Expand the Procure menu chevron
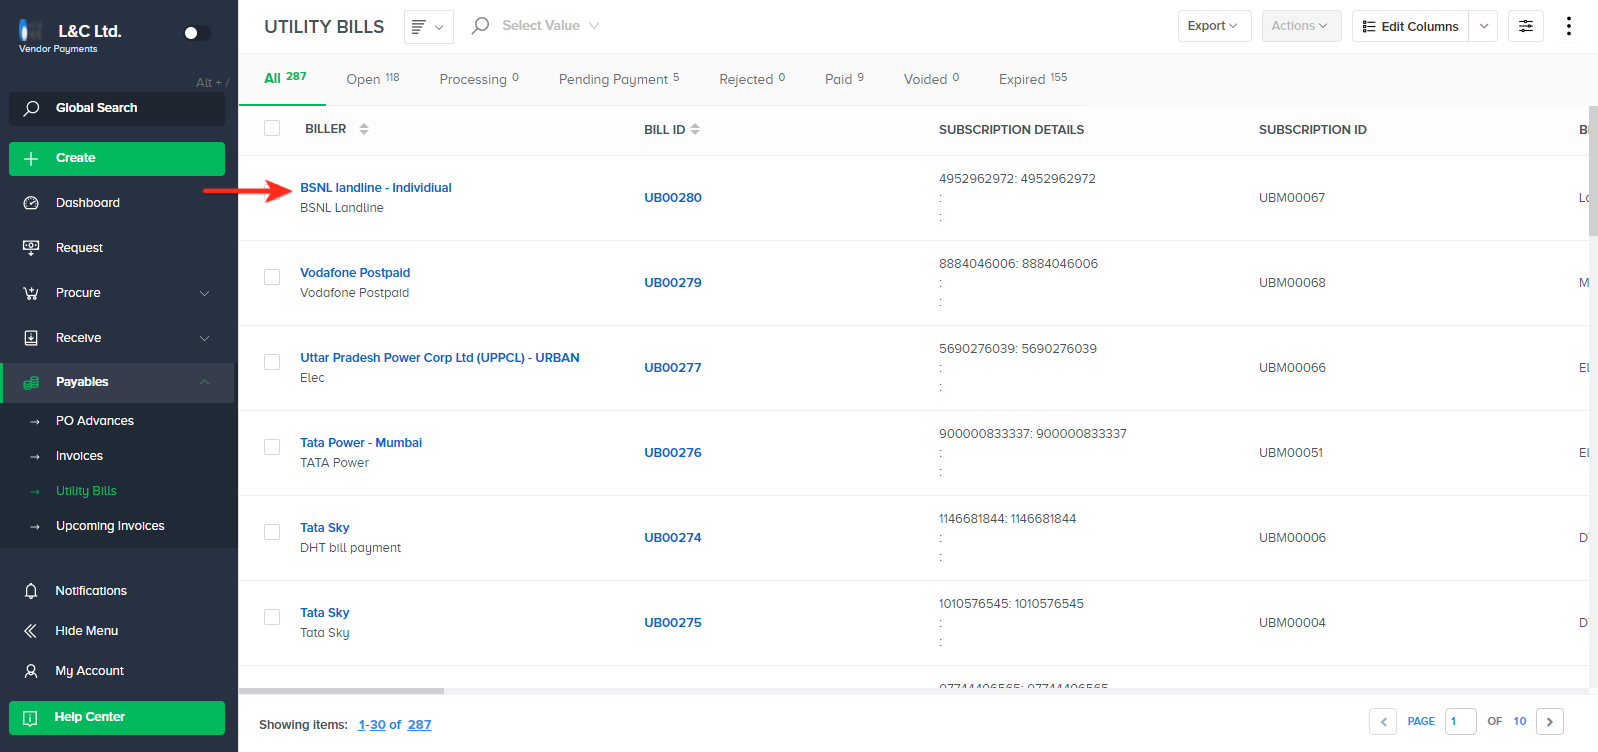Screen dimensions: 1598x752 tap(204, 293)
